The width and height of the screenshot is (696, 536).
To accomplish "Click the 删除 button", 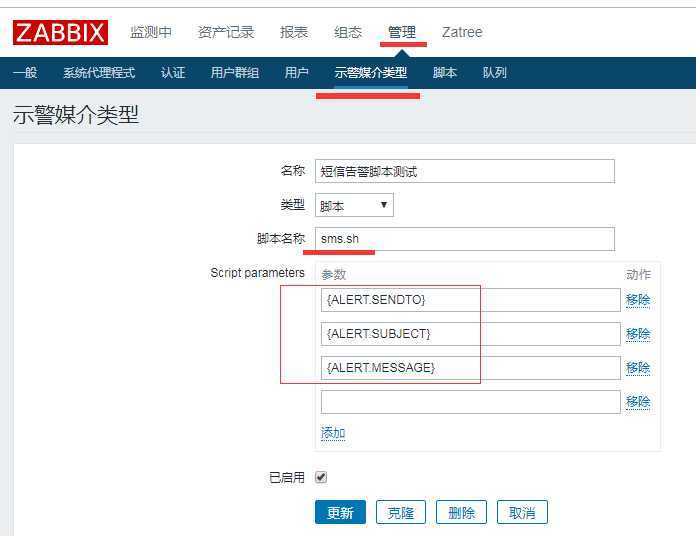I will (x=461, y=512).
